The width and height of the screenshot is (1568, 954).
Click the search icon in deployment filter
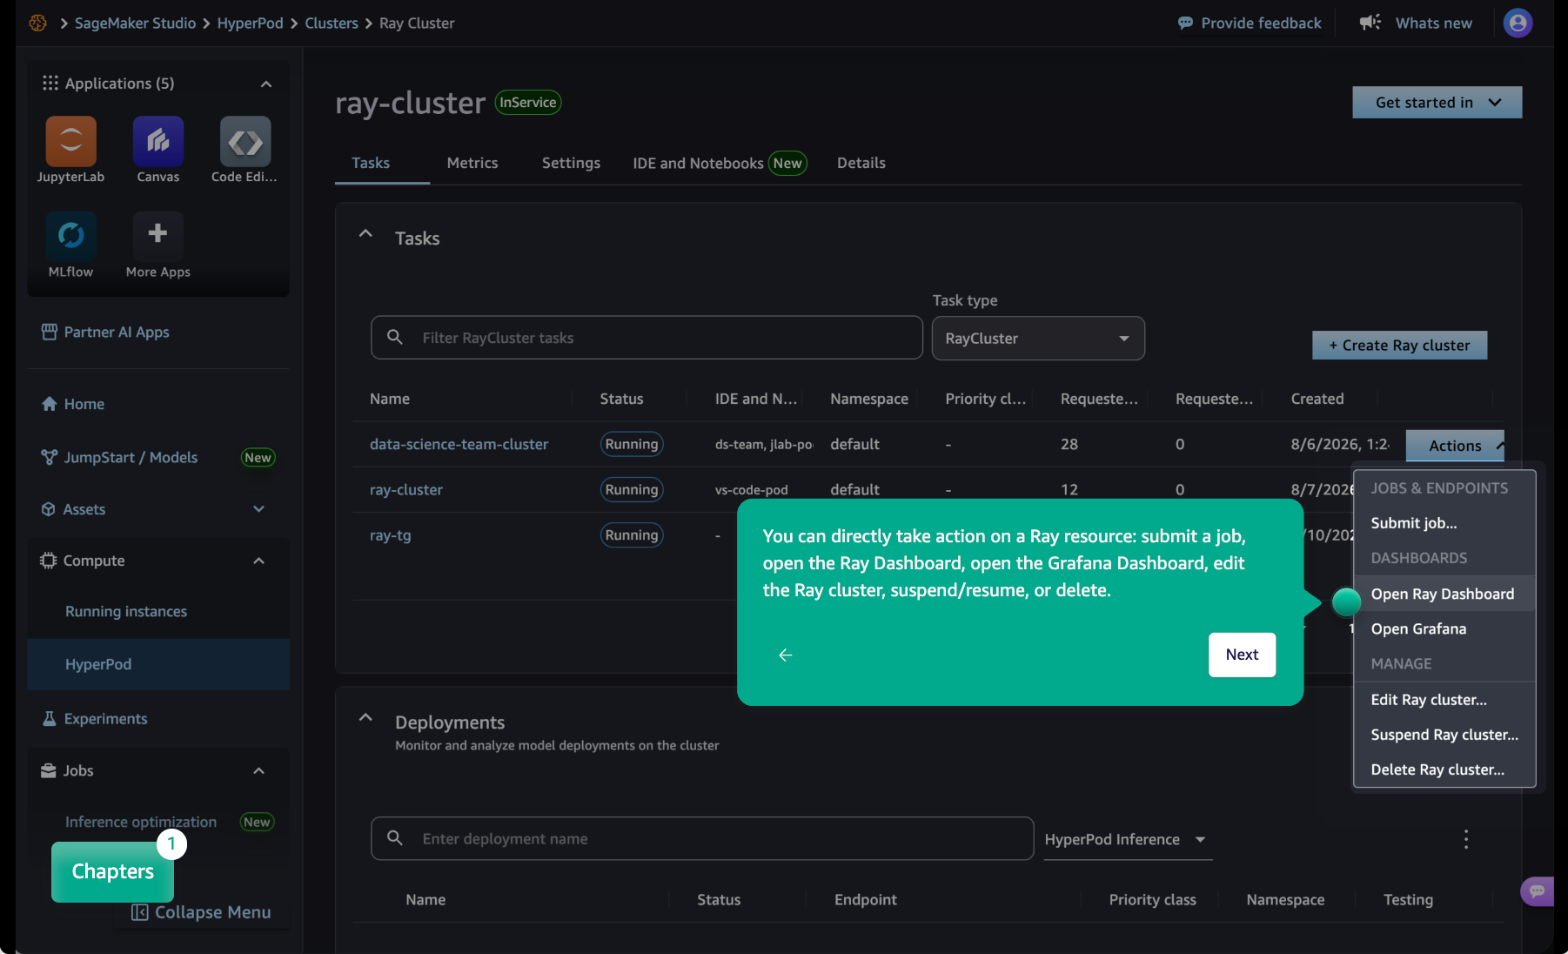tap(395, 838)
